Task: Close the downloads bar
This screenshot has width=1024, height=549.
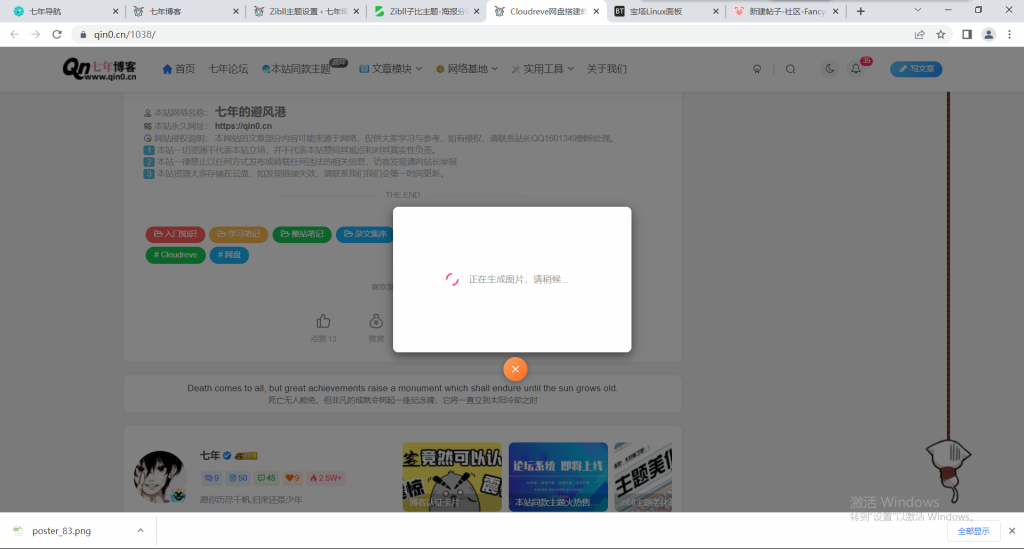Action: (x=1012, y=531)
